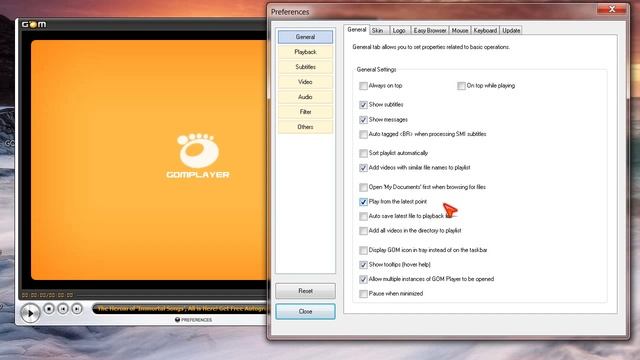Open the Filter preferences category
640x360 pixels.
click(305, 112)
